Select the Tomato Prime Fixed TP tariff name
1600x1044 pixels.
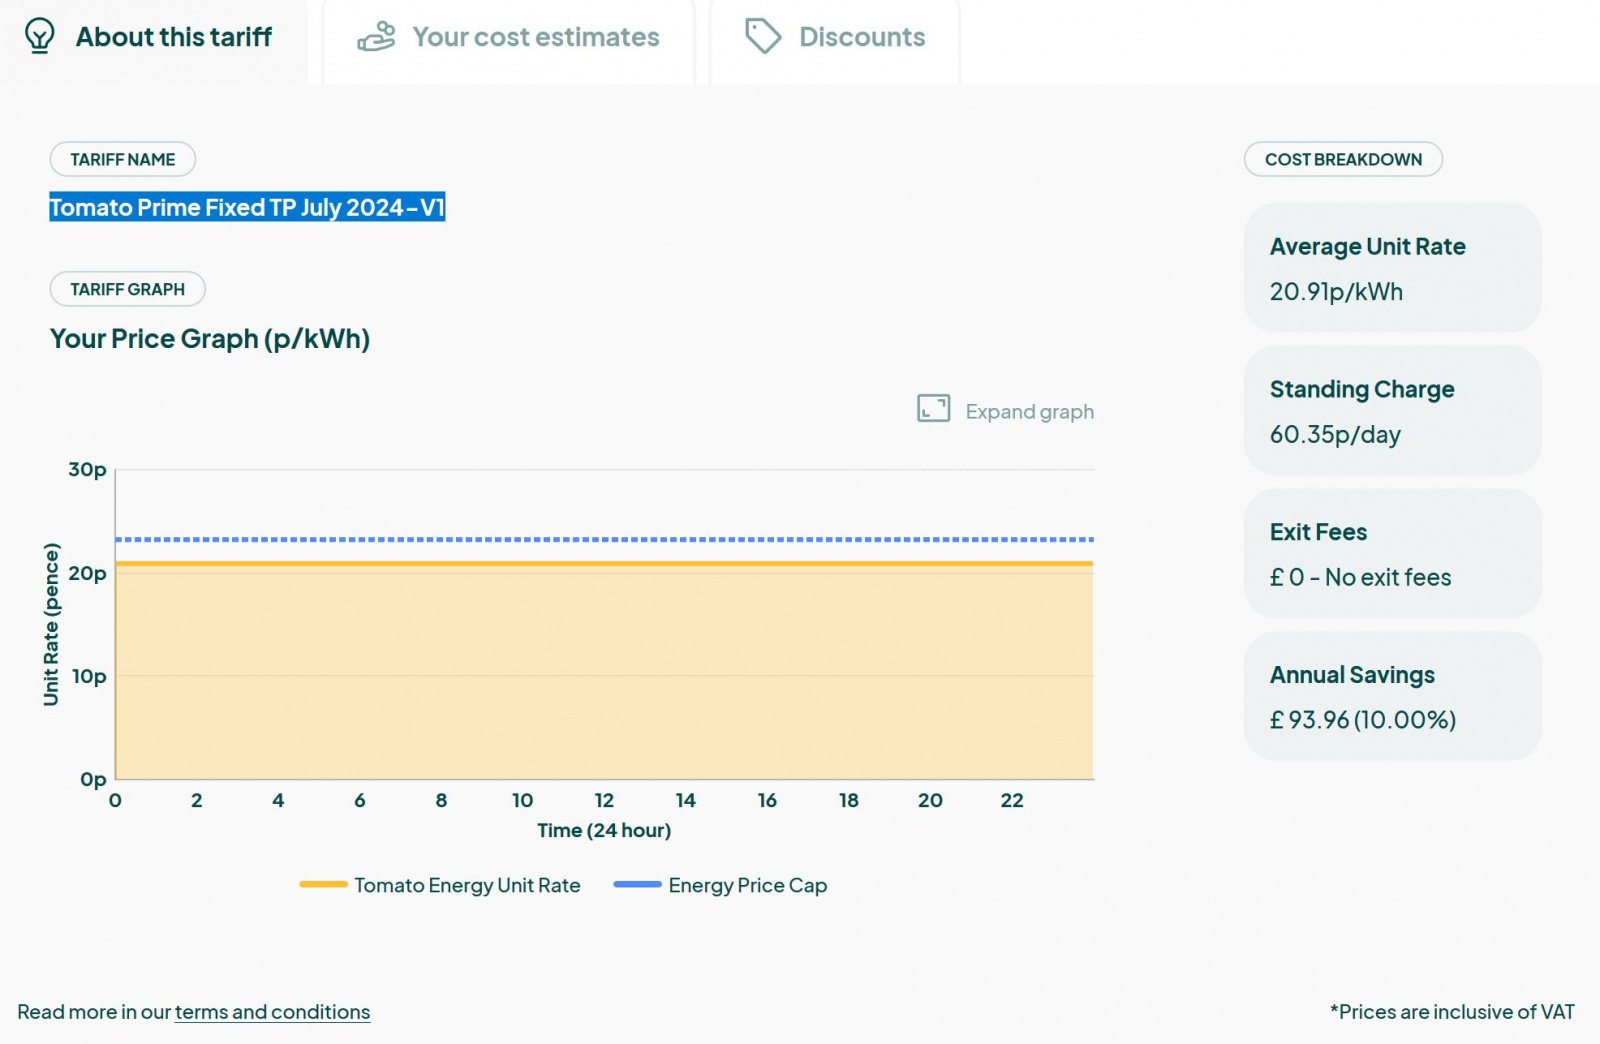247,207
